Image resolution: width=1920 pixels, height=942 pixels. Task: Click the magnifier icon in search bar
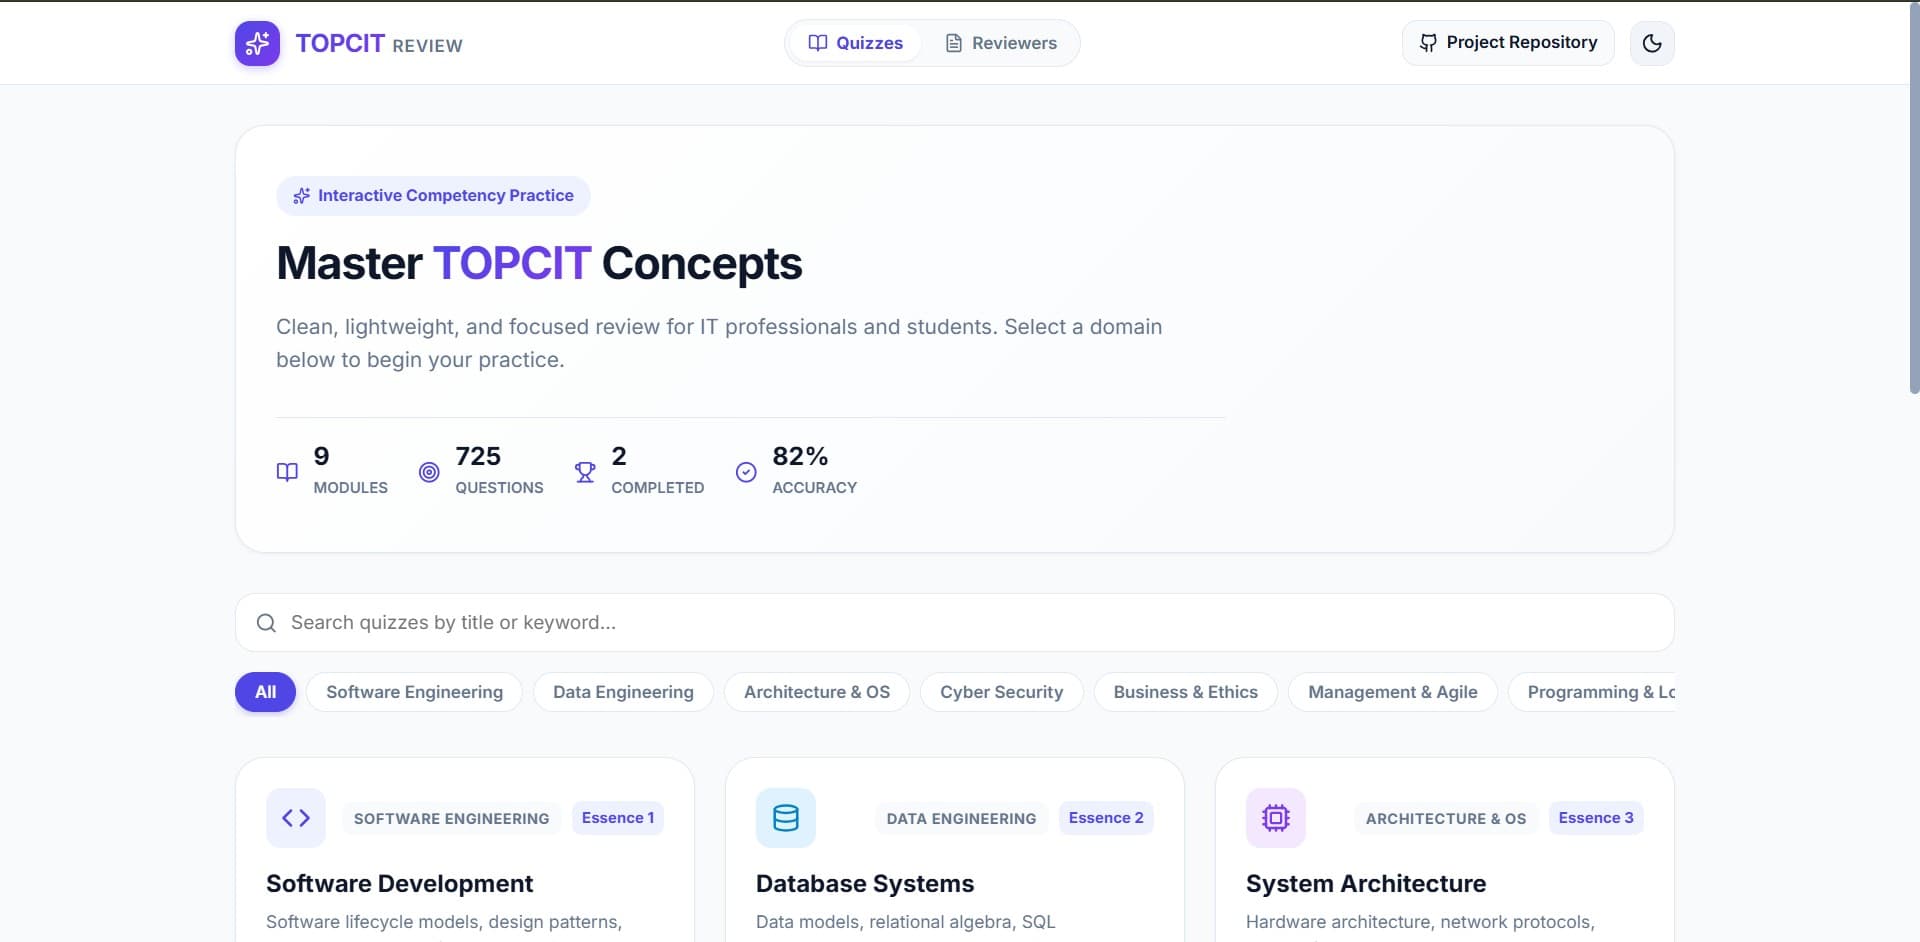(266, 623)
